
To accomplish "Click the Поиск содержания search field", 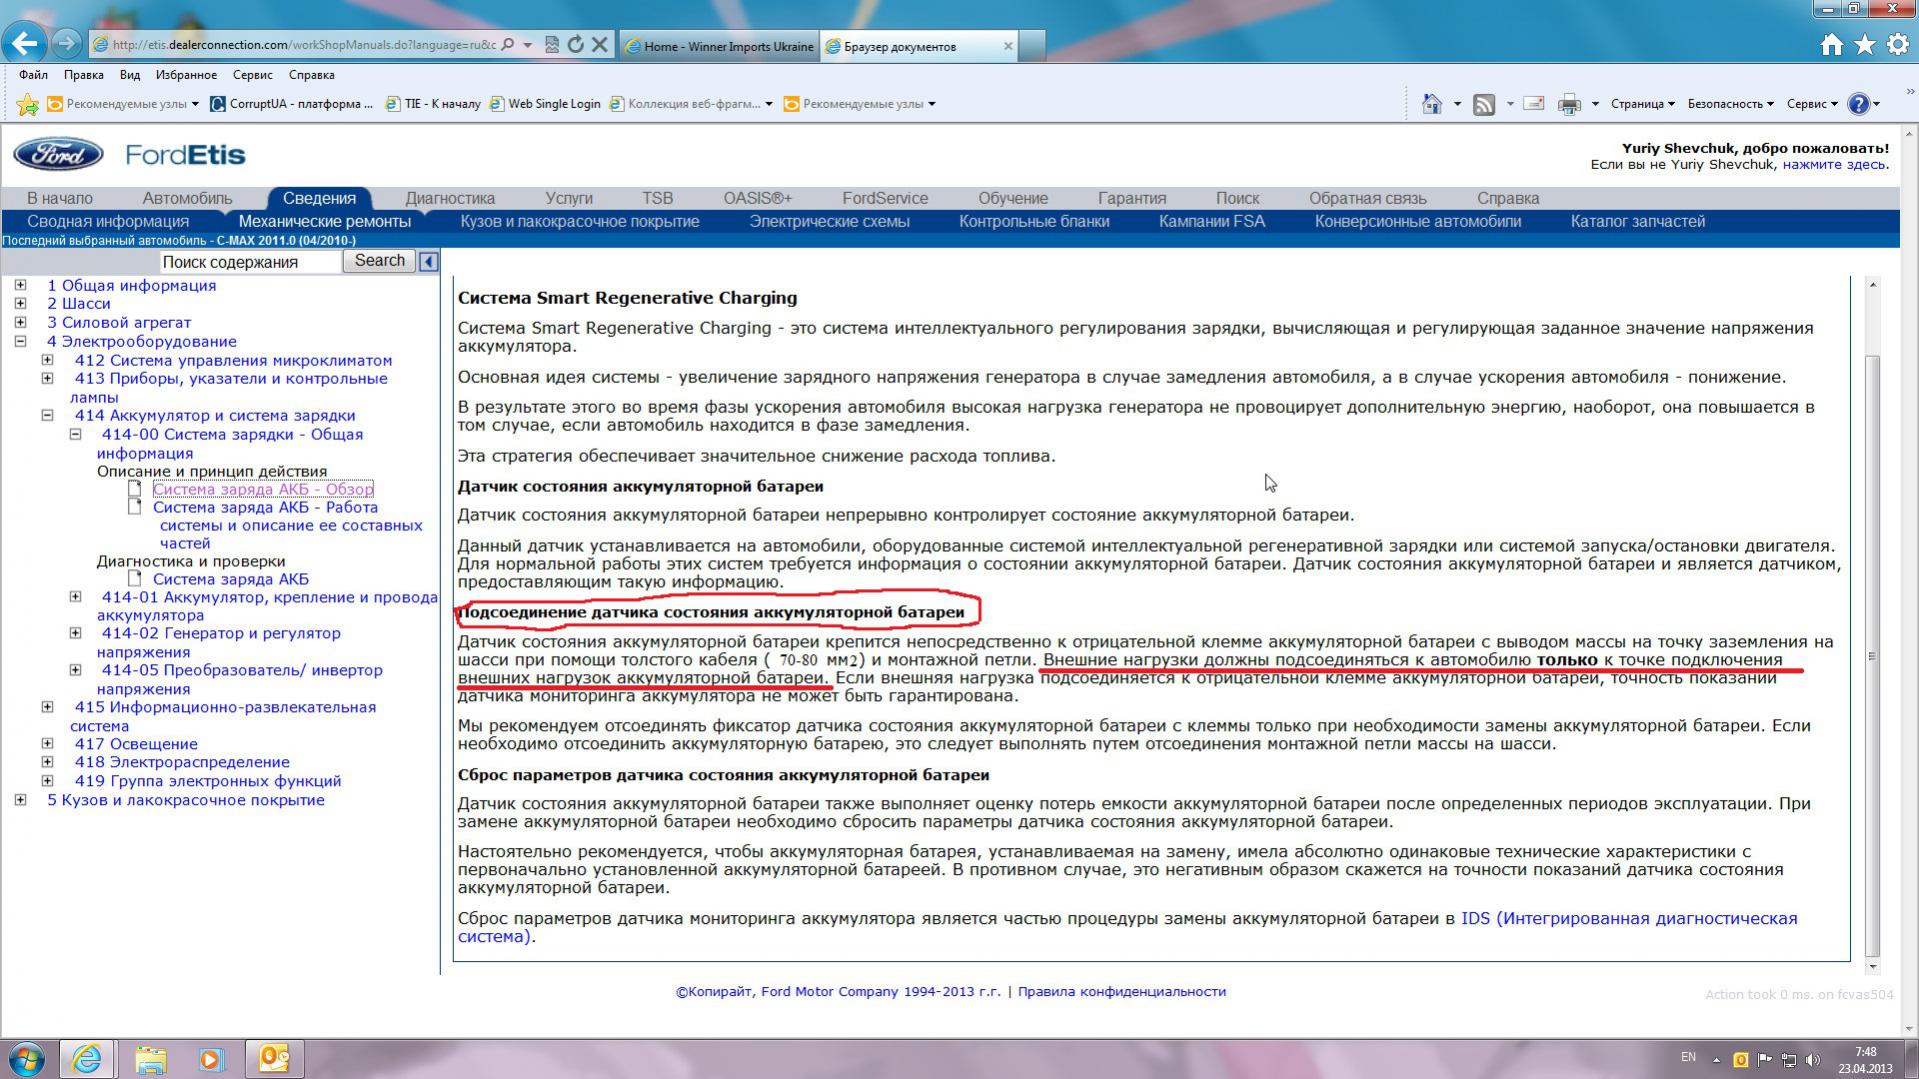I will 250,262.
